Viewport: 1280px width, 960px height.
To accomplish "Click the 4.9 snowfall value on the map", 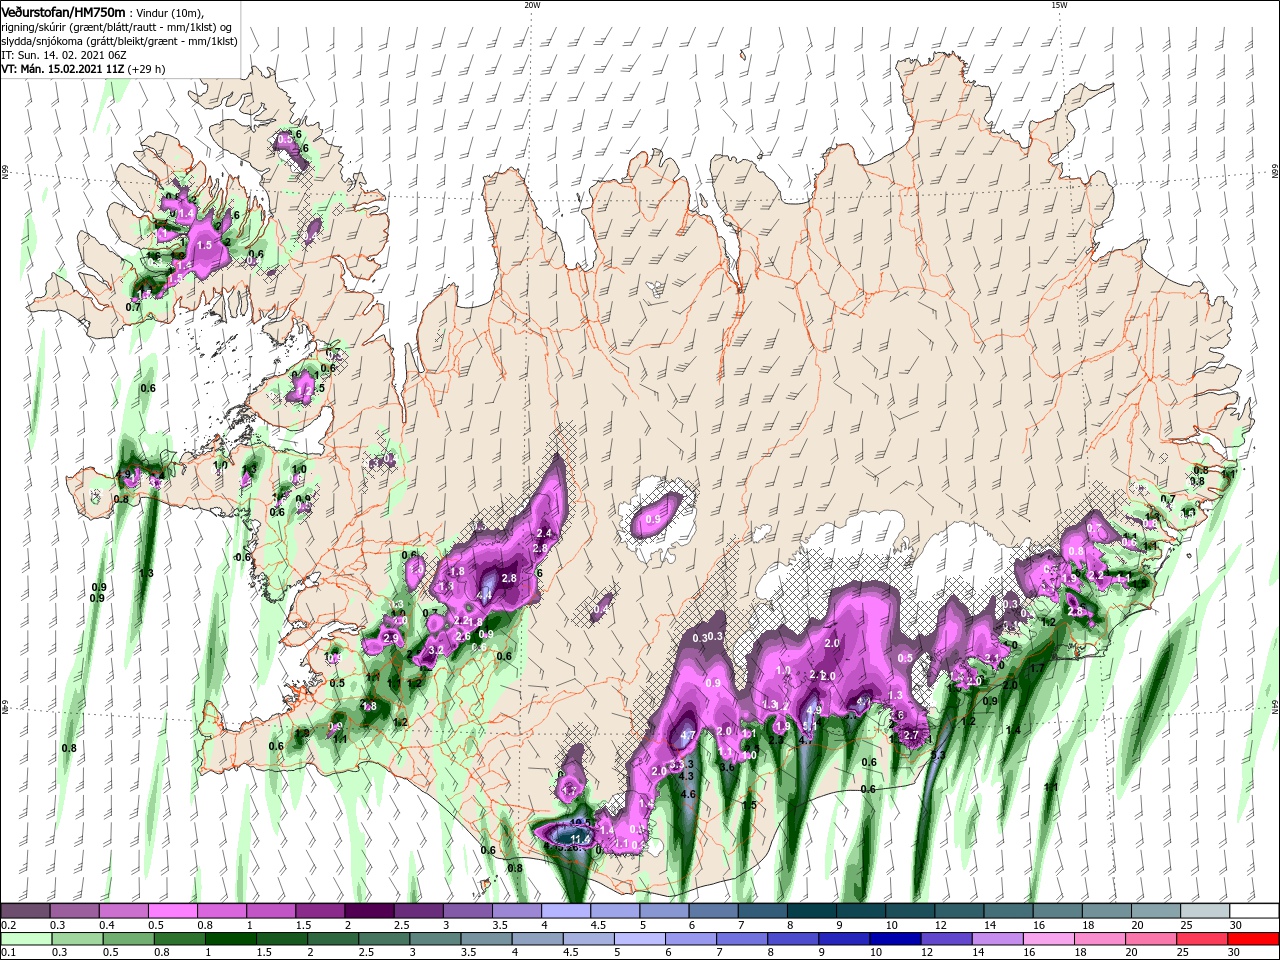I will click(x=814, y=711).
